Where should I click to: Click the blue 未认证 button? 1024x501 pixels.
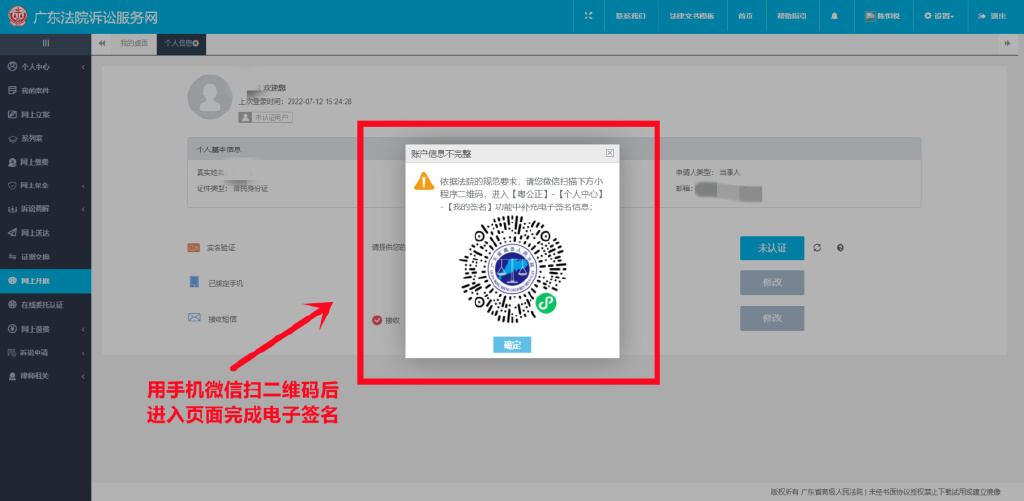(x=772, y=248)
